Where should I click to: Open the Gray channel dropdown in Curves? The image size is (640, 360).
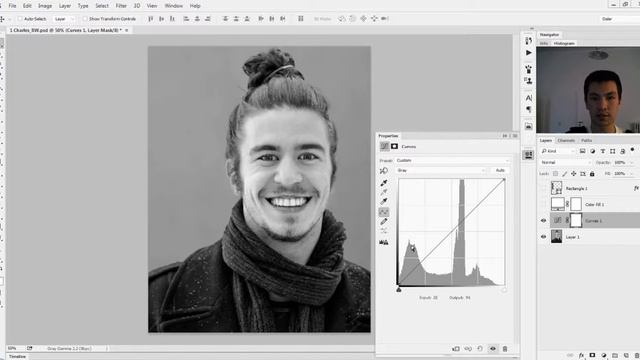point(441,170)
